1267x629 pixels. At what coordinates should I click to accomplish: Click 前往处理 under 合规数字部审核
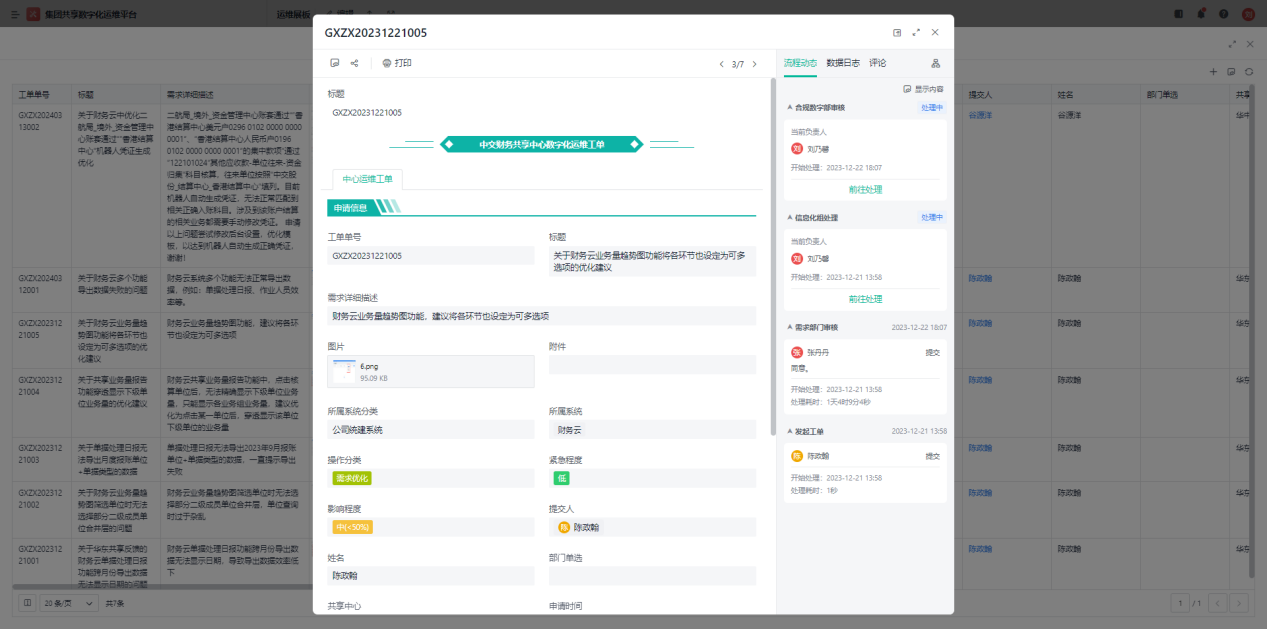[x=865, y=189]
